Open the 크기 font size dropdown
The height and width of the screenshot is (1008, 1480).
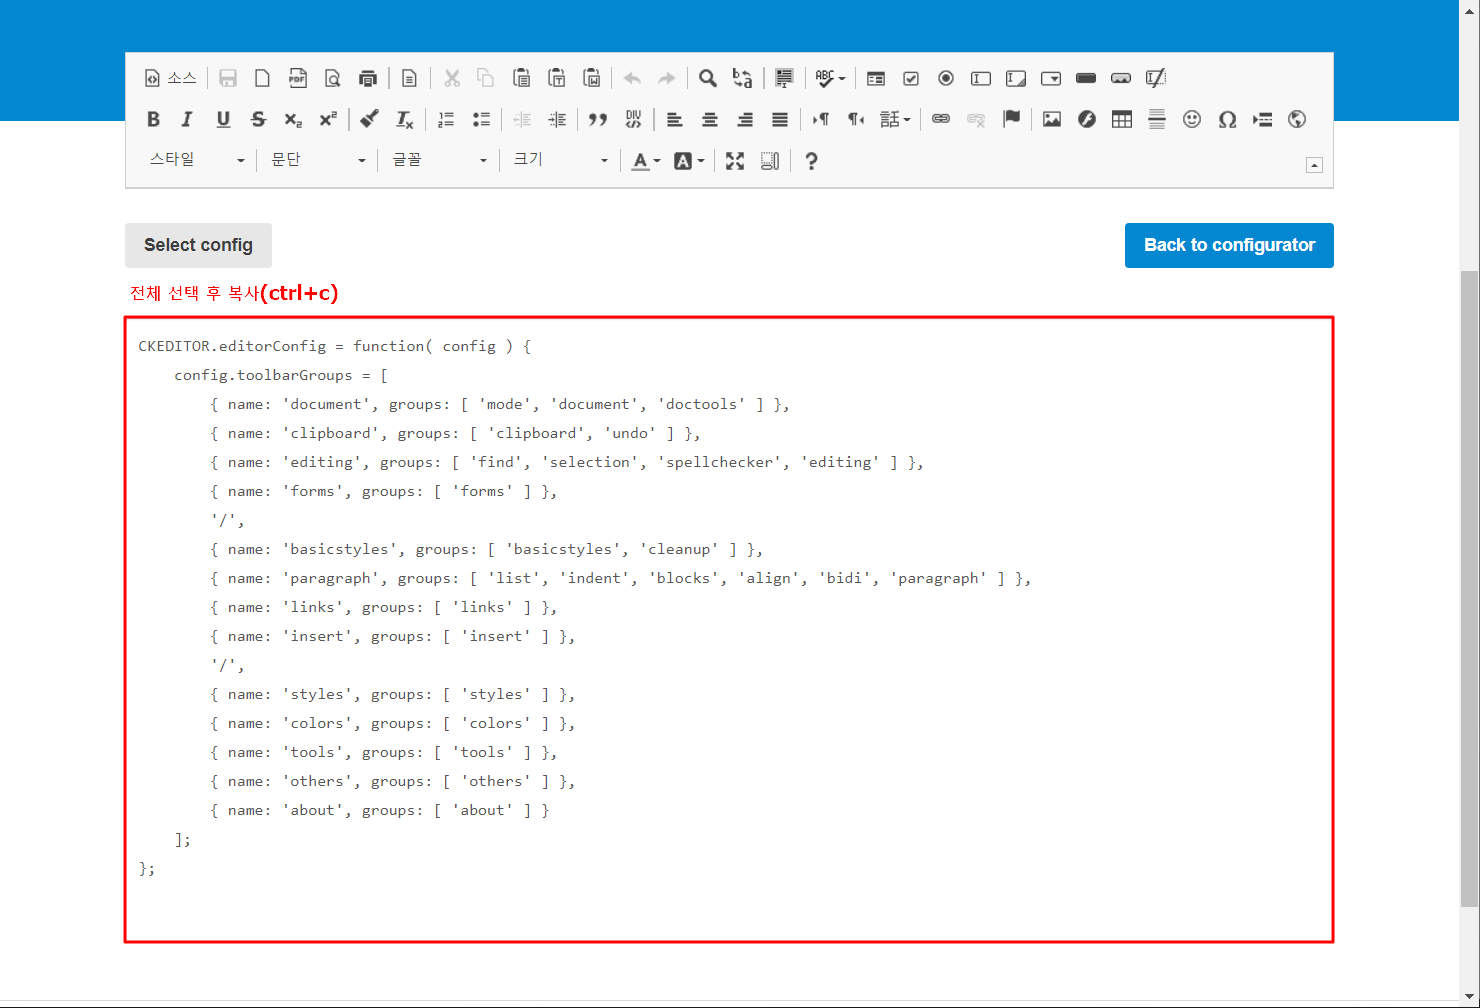tap(560, 160)
